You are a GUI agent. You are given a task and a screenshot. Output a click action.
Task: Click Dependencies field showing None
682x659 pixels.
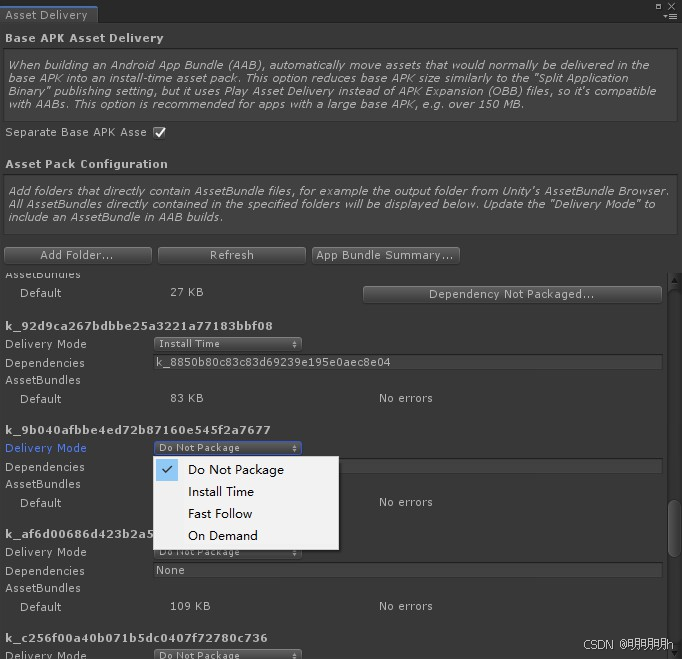point(408,570)
